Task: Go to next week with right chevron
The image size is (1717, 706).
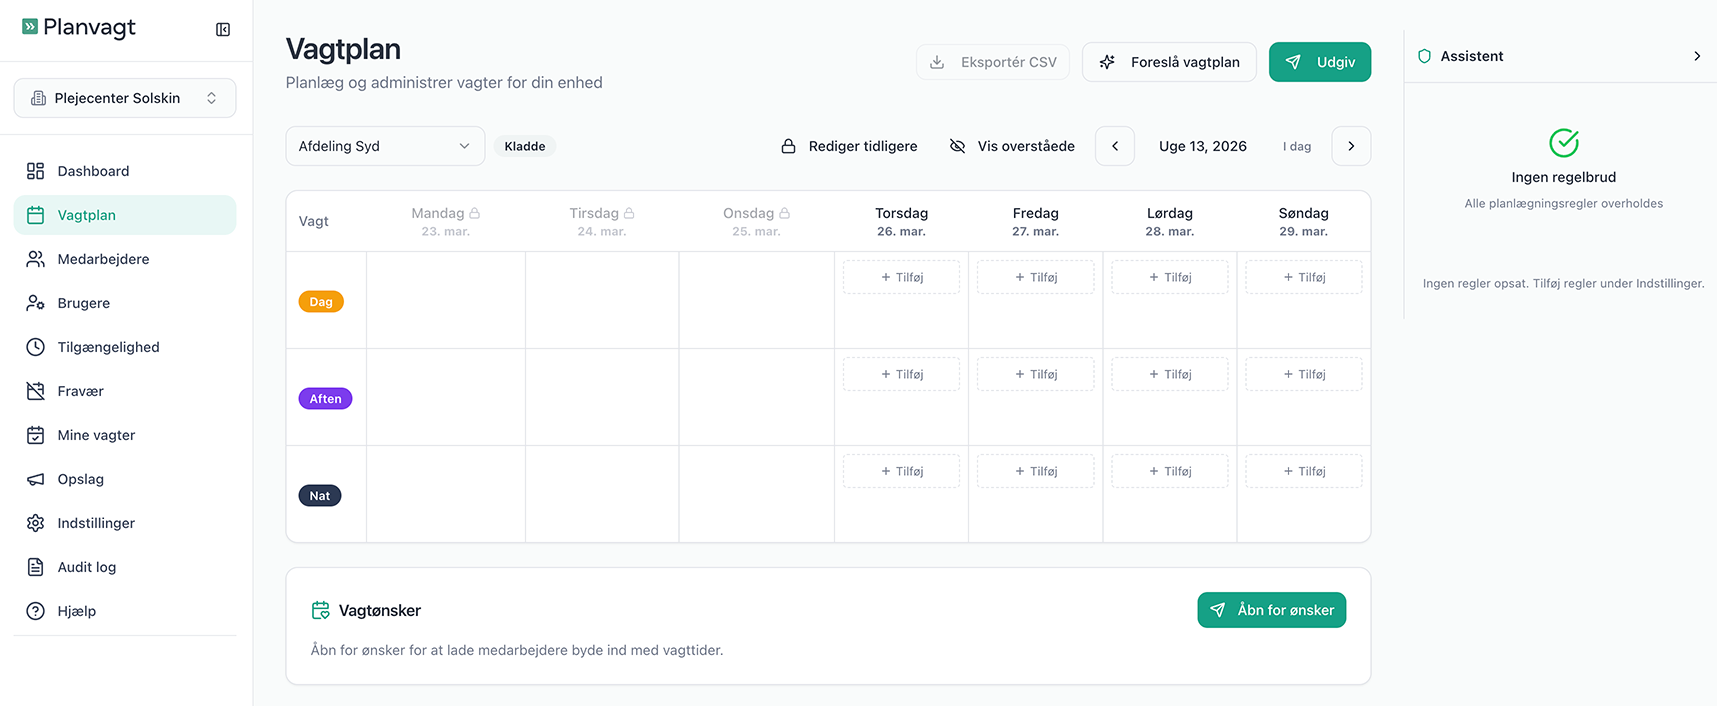Action: [1351, 146]
